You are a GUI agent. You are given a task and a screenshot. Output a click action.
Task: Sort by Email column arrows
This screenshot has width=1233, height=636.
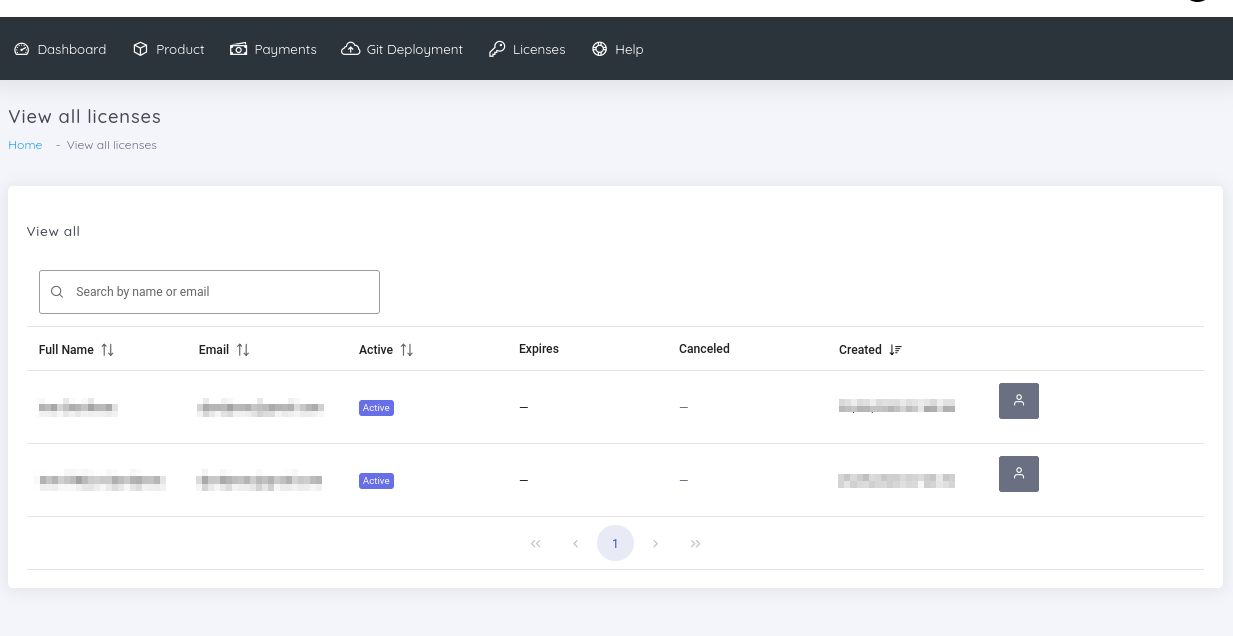(x=243, y=350)
